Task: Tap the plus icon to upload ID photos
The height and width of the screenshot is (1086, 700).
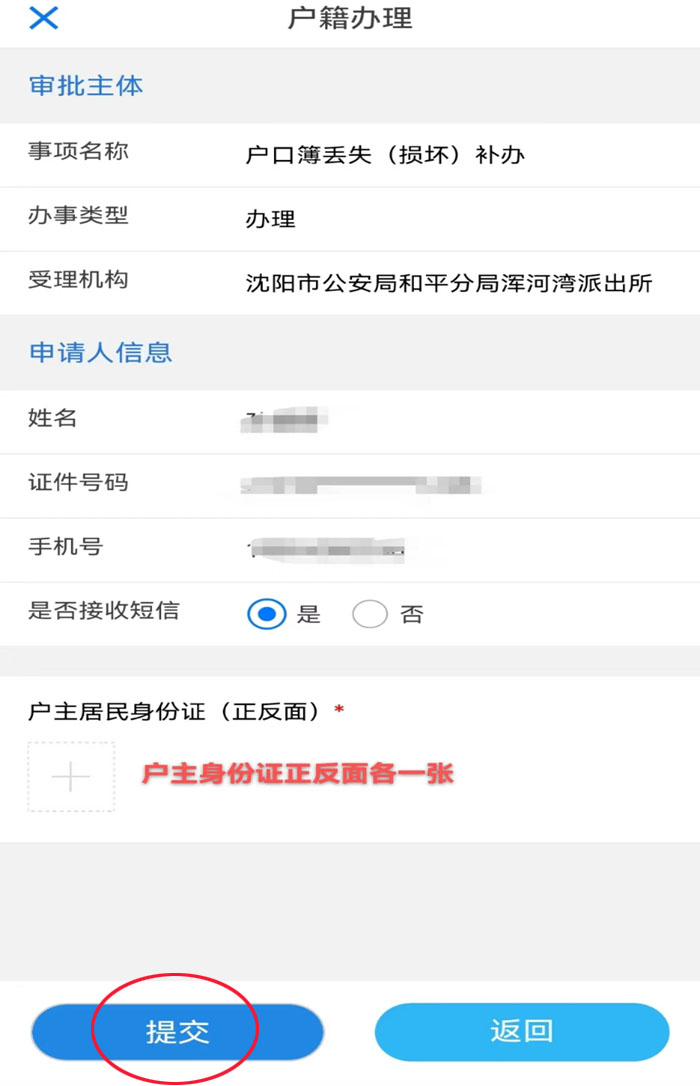Action: (x=71, y=777)
